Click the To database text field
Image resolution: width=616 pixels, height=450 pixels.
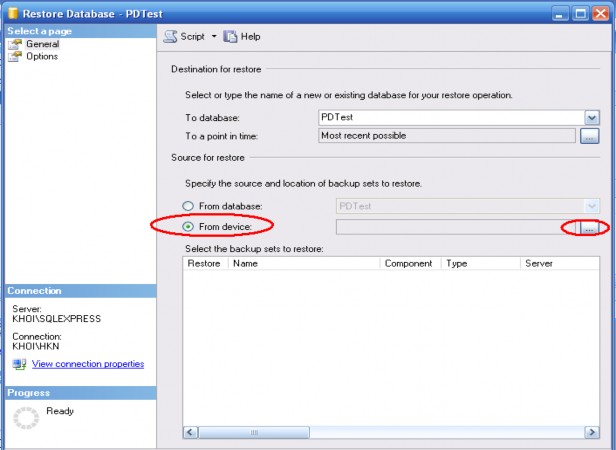(451, 118)
